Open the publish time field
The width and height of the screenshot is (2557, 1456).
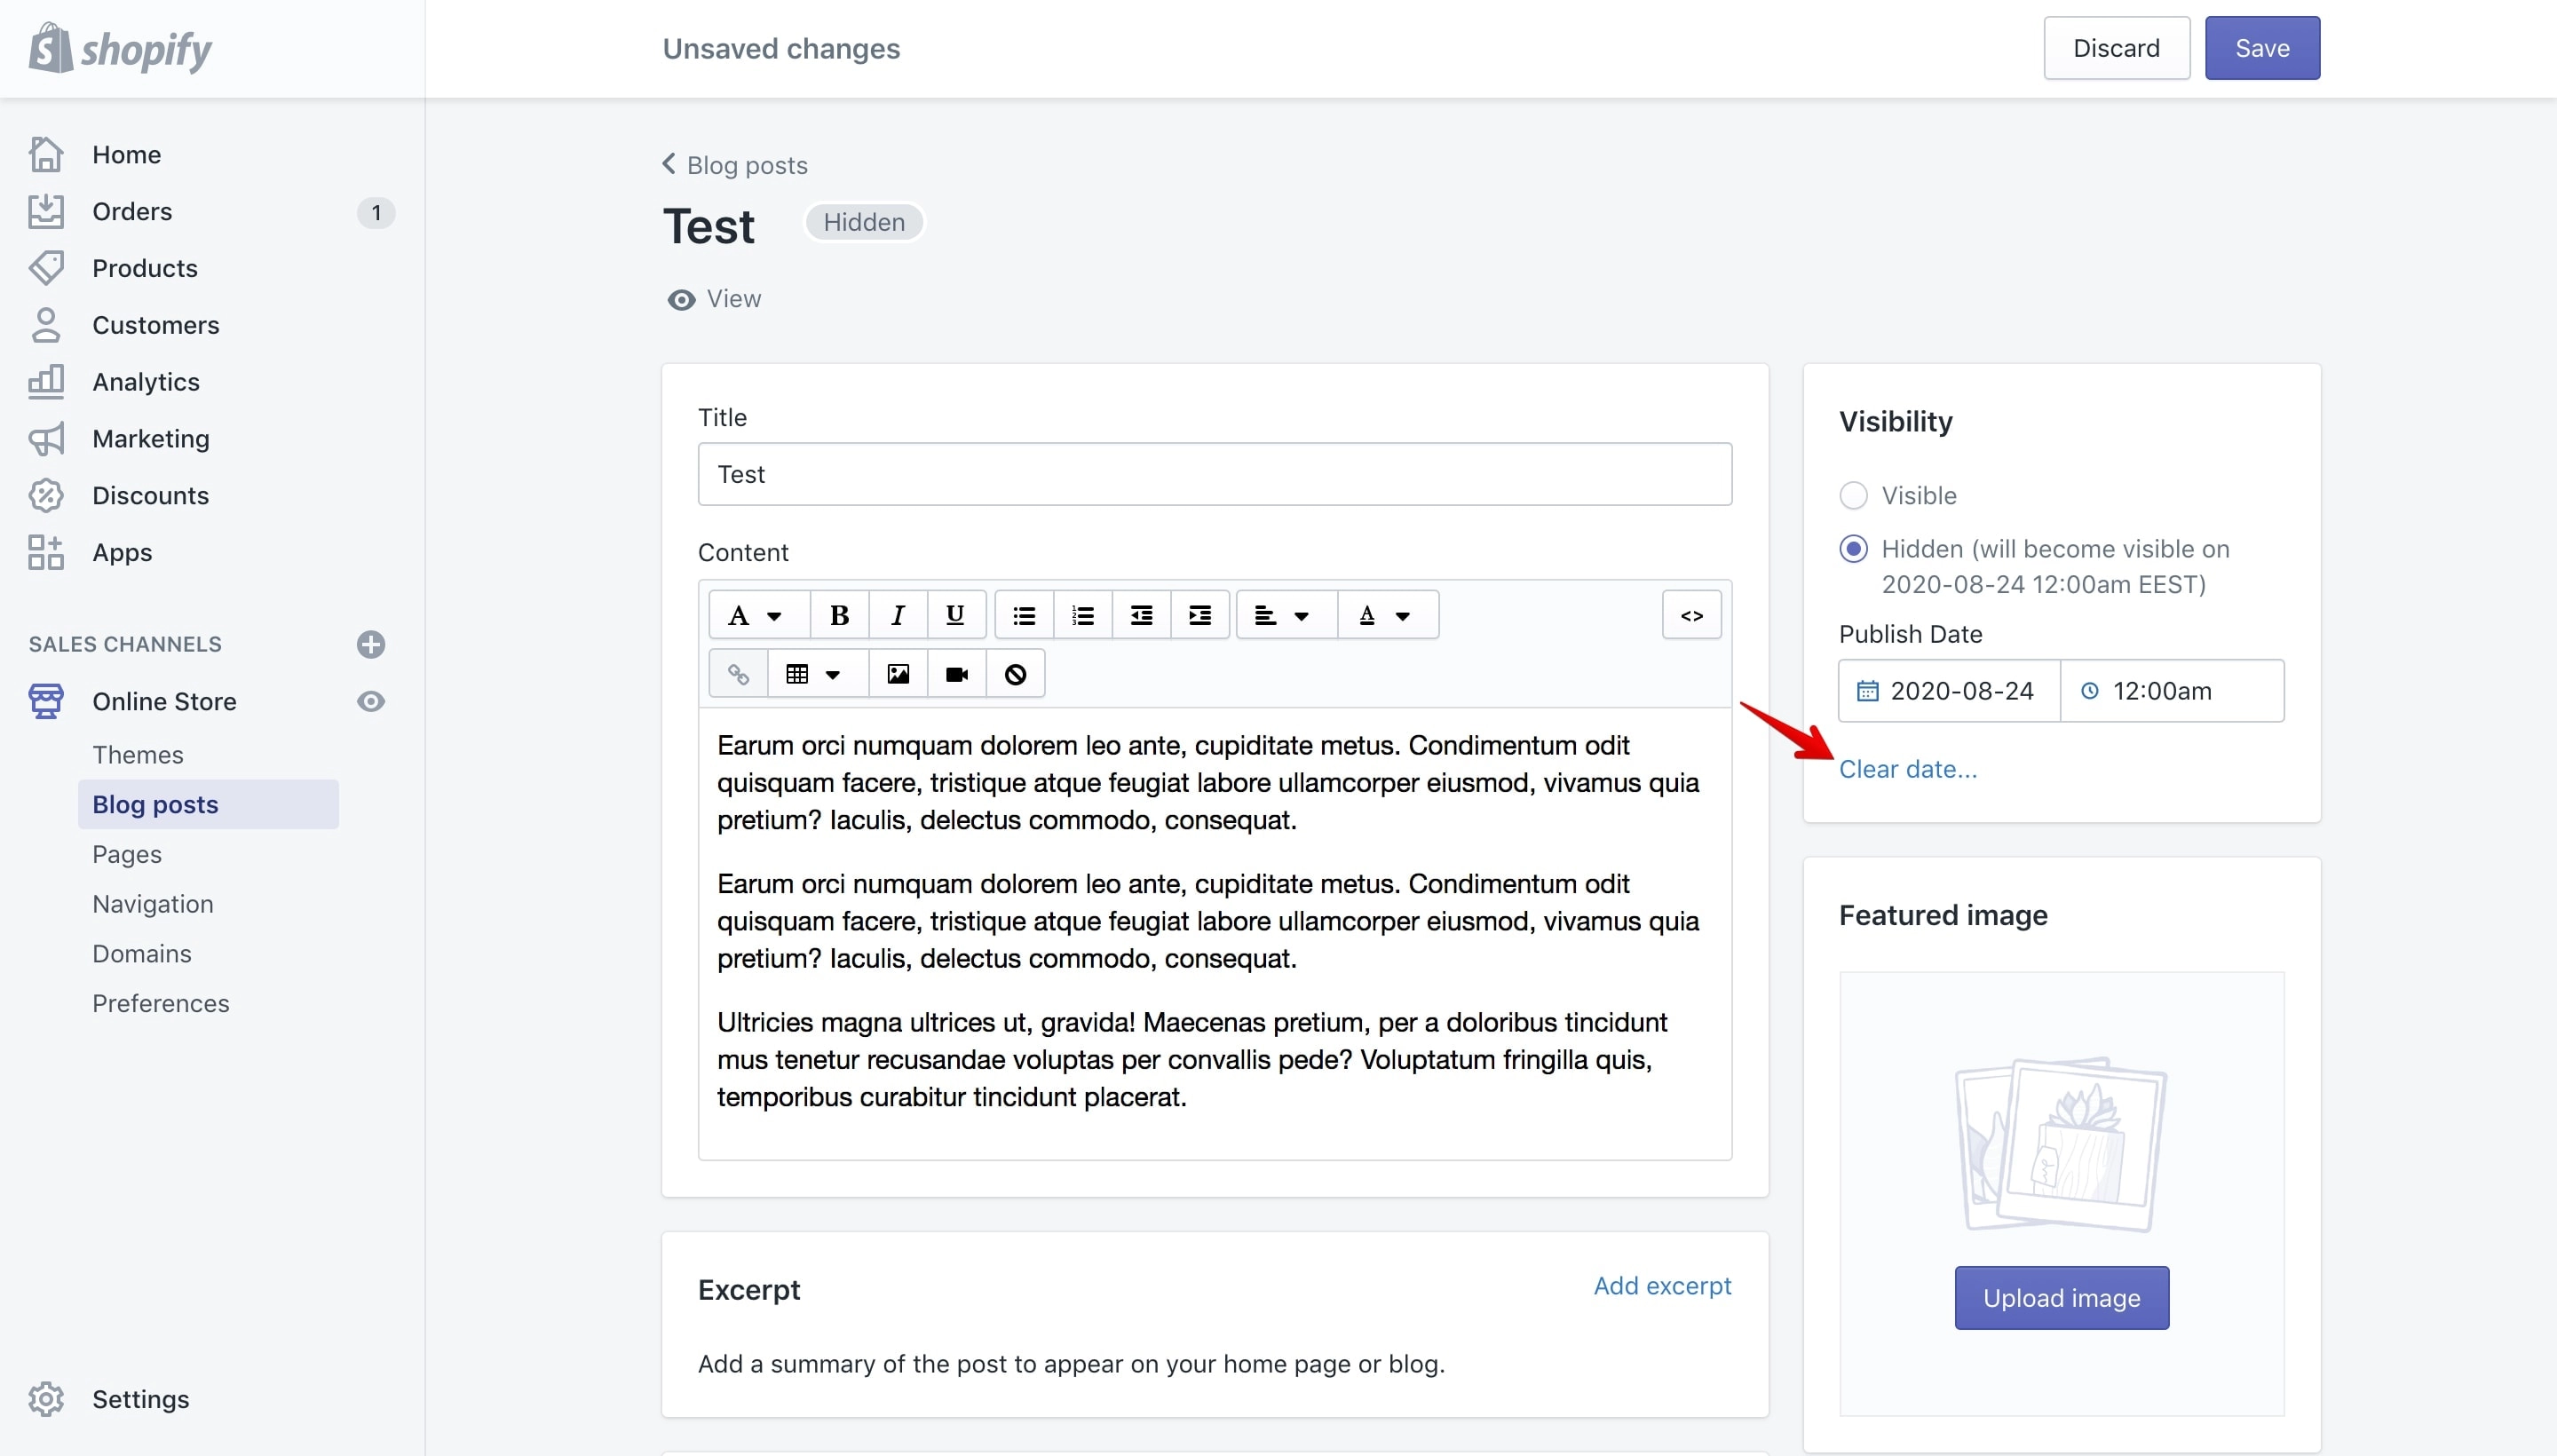pos(2172,691)
